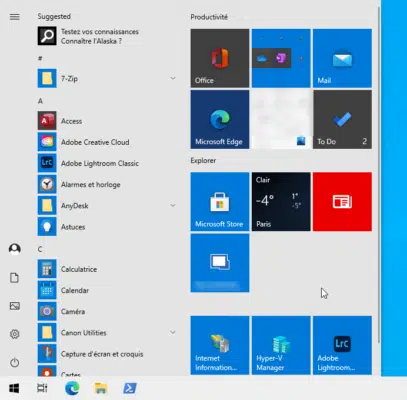Click the Start button on taskbar

pos(14,388)
